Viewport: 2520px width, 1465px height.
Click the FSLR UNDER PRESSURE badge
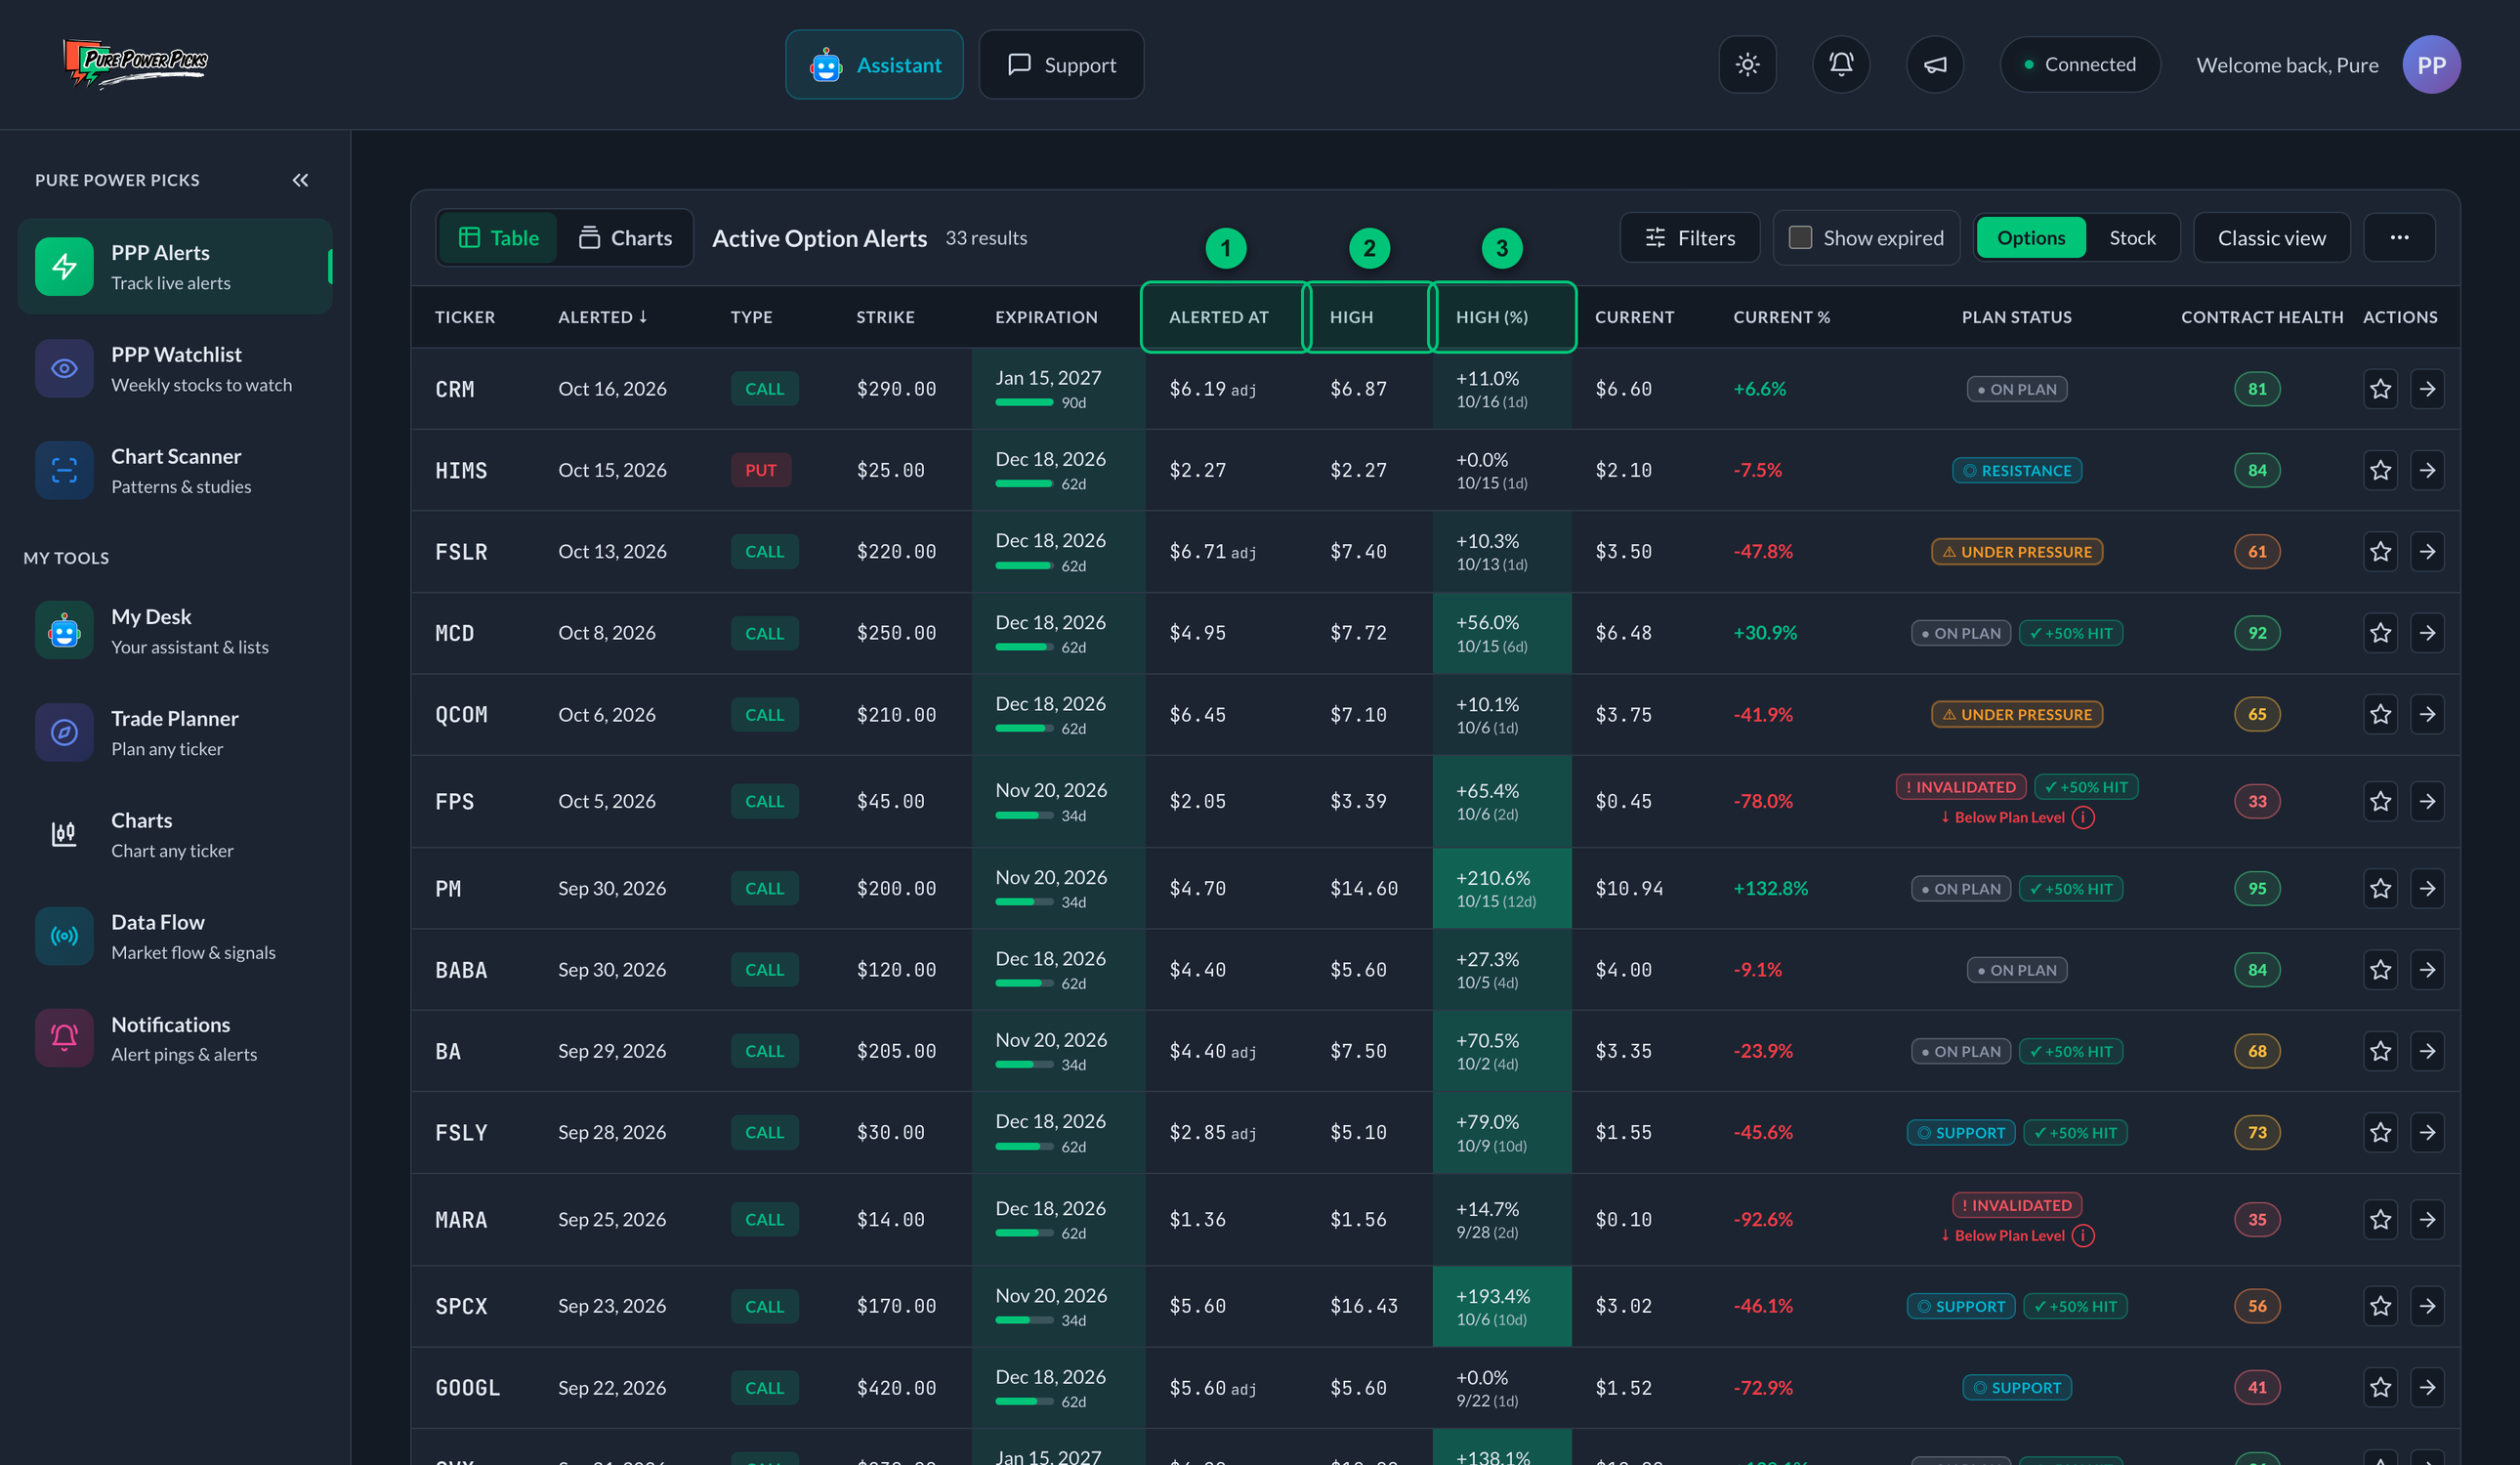tap(2016, 552)
